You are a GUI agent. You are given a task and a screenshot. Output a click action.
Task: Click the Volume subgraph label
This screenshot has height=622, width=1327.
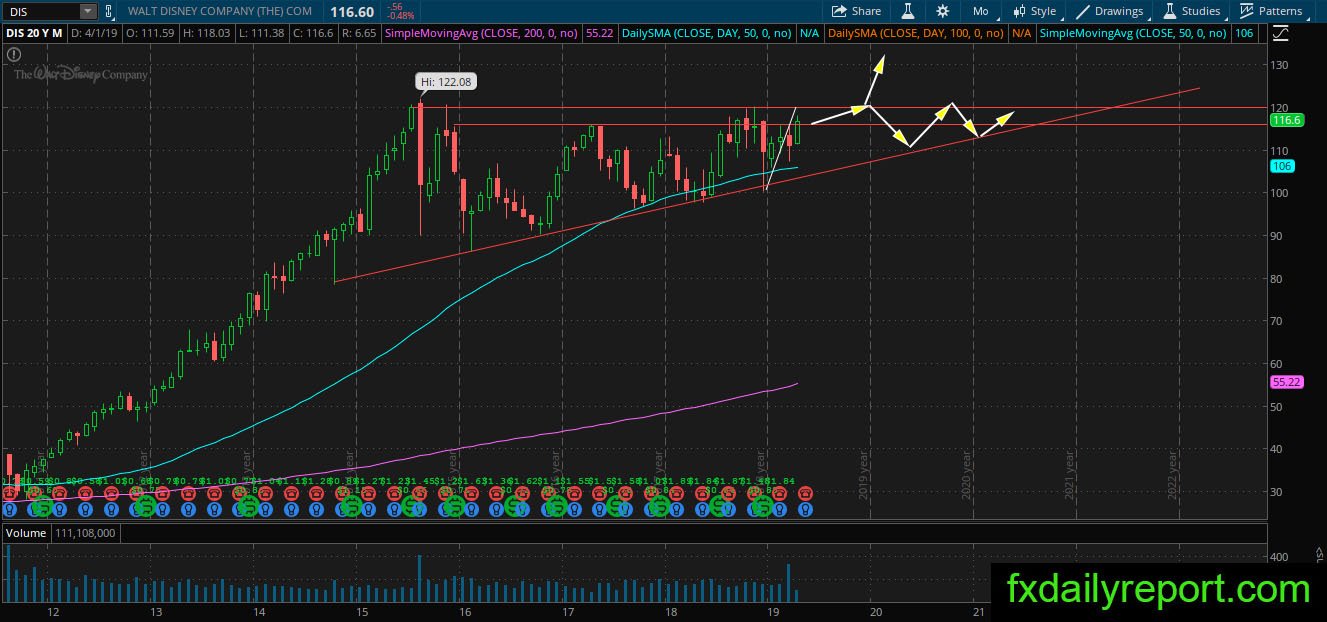[x=25, y=533]
